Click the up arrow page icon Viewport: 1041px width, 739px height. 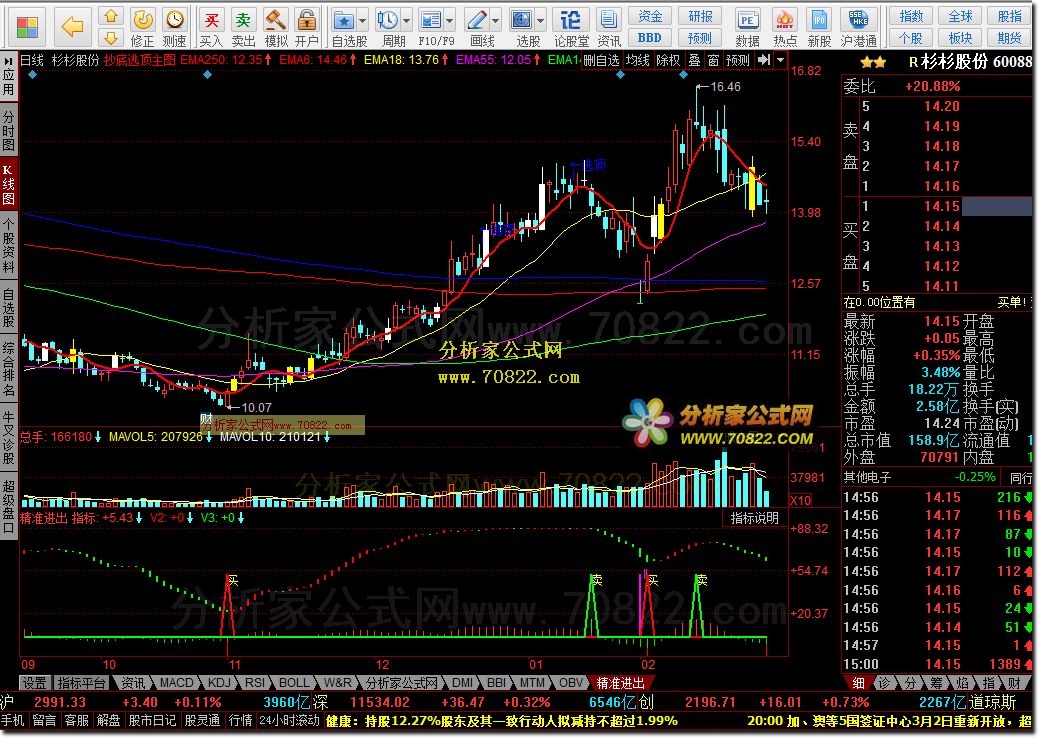[x=111, y=16]
